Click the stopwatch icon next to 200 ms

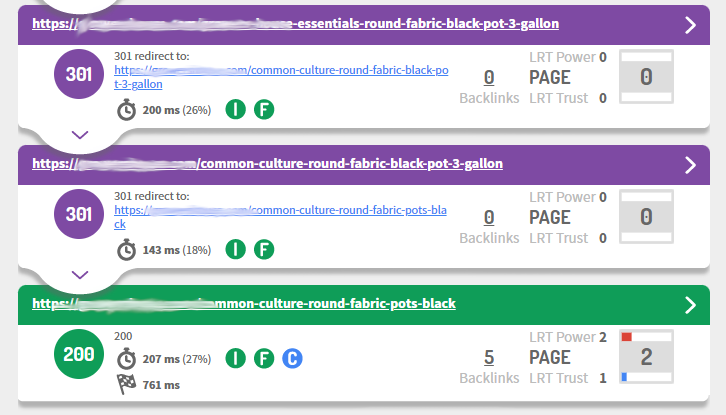click(127, 110)
